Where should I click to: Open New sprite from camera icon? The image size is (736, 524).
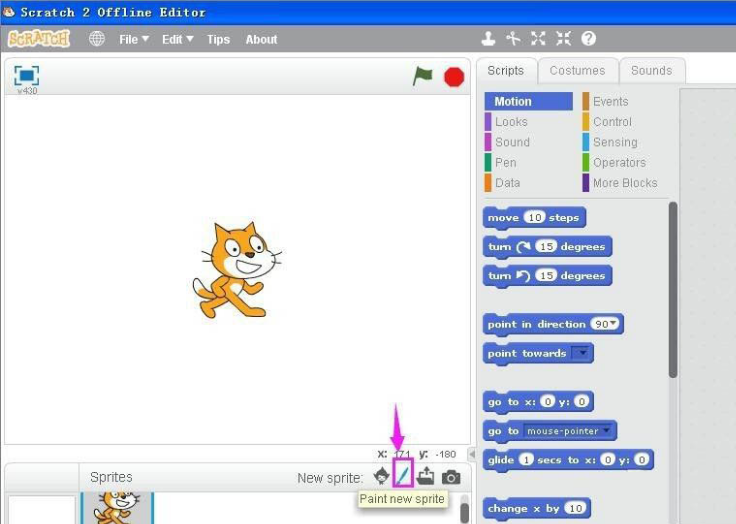coord(451,477)
